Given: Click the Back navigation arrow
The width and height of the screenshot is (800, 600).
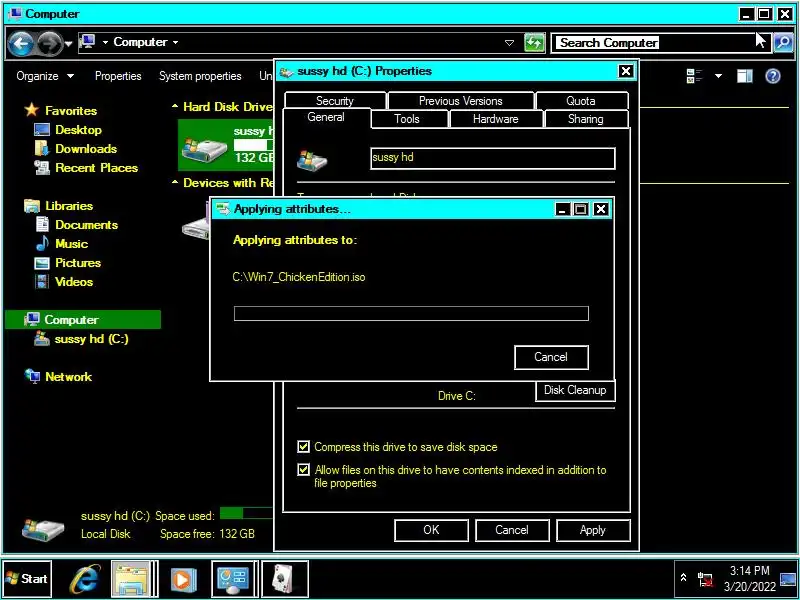Looking at the screenshot, I should pyautogui.click(x=21, y=44).
